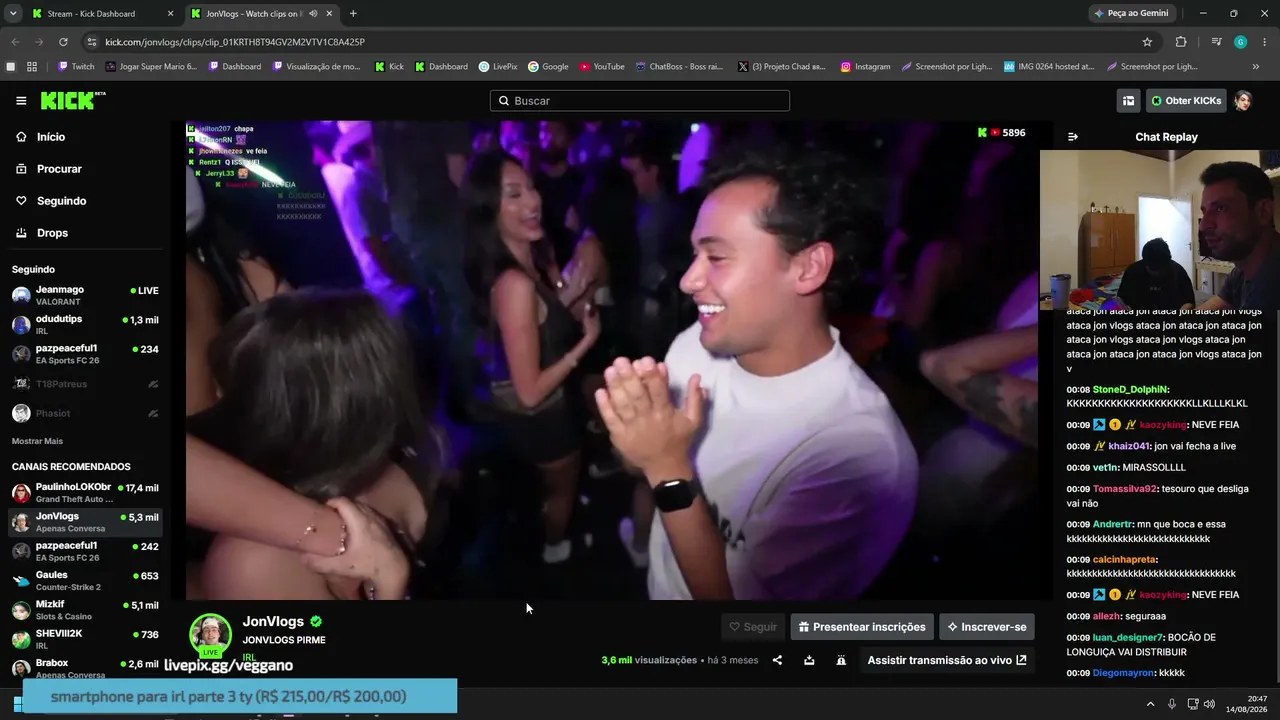
Task: Bookmark this page with the star
Action: 1147,42
